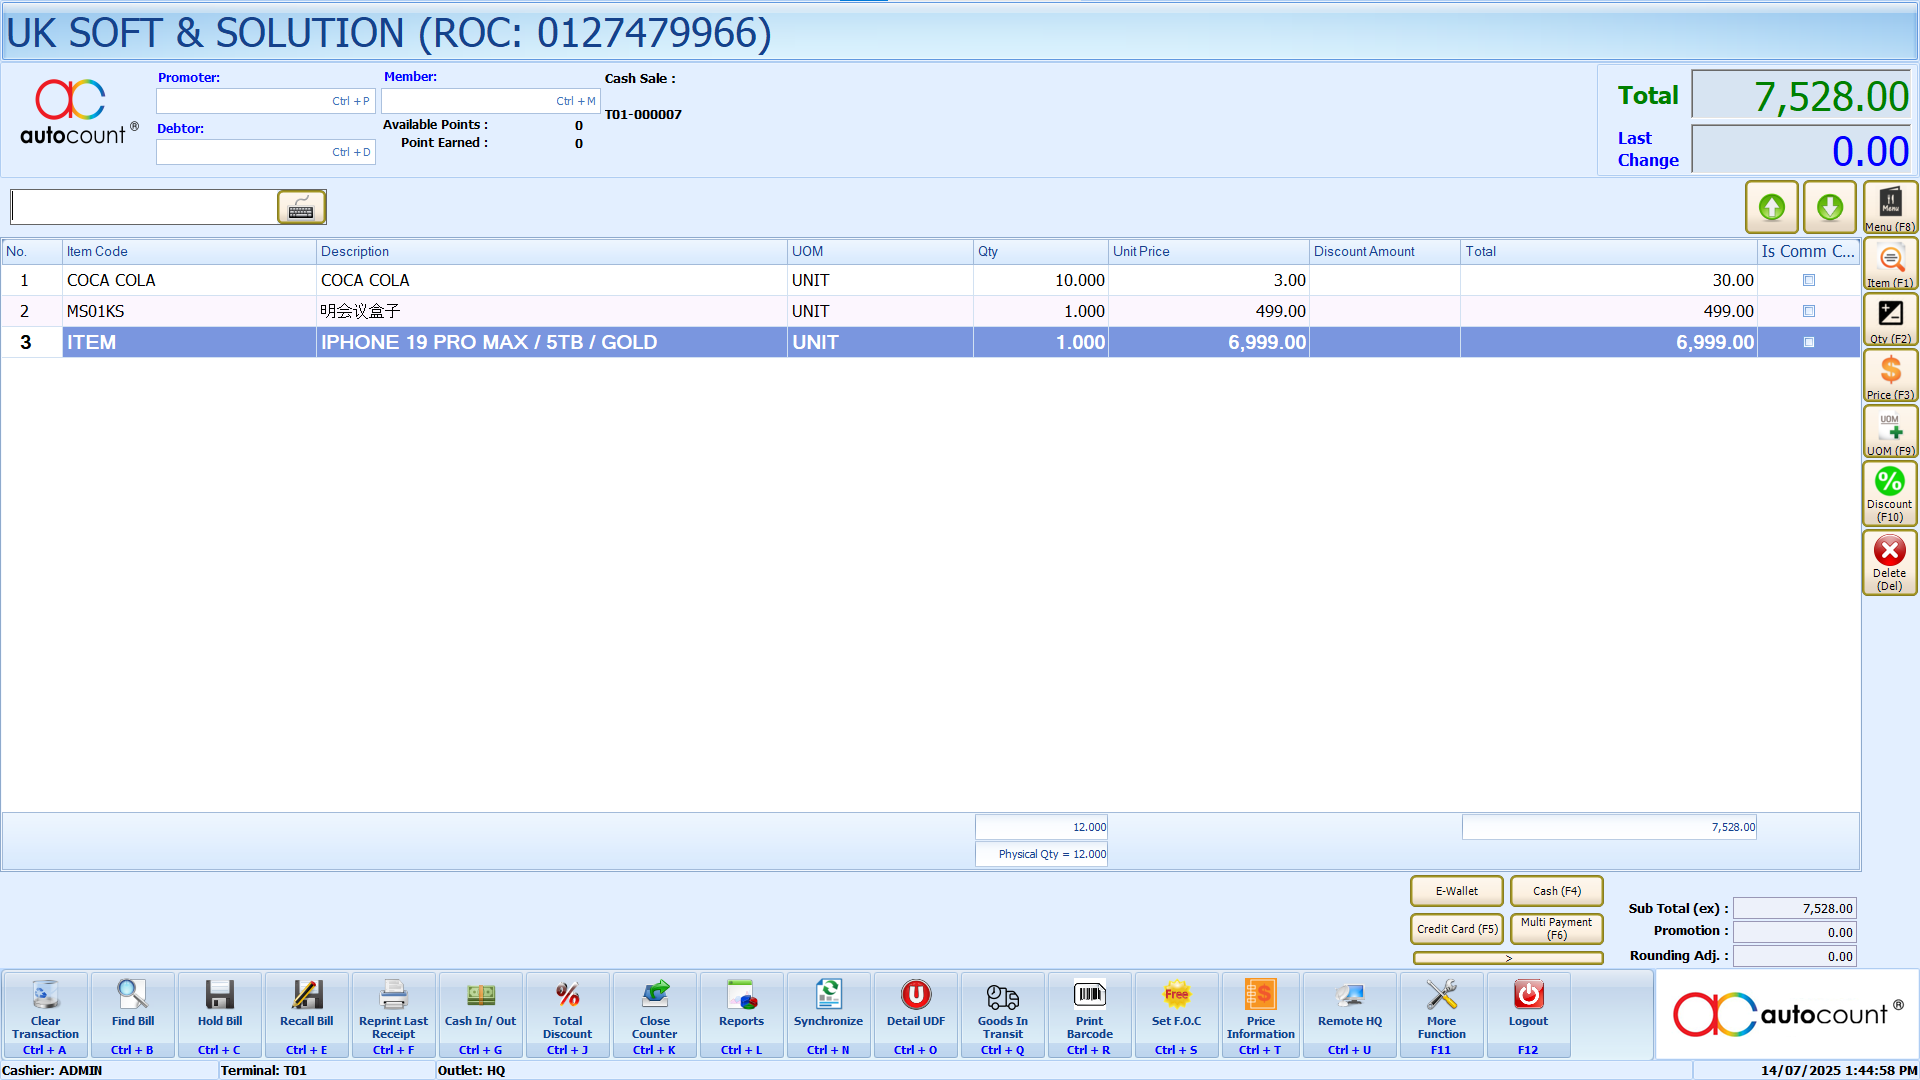
Task: Clear Transaction with Ctrl + A button
Action: point(45,1015)
